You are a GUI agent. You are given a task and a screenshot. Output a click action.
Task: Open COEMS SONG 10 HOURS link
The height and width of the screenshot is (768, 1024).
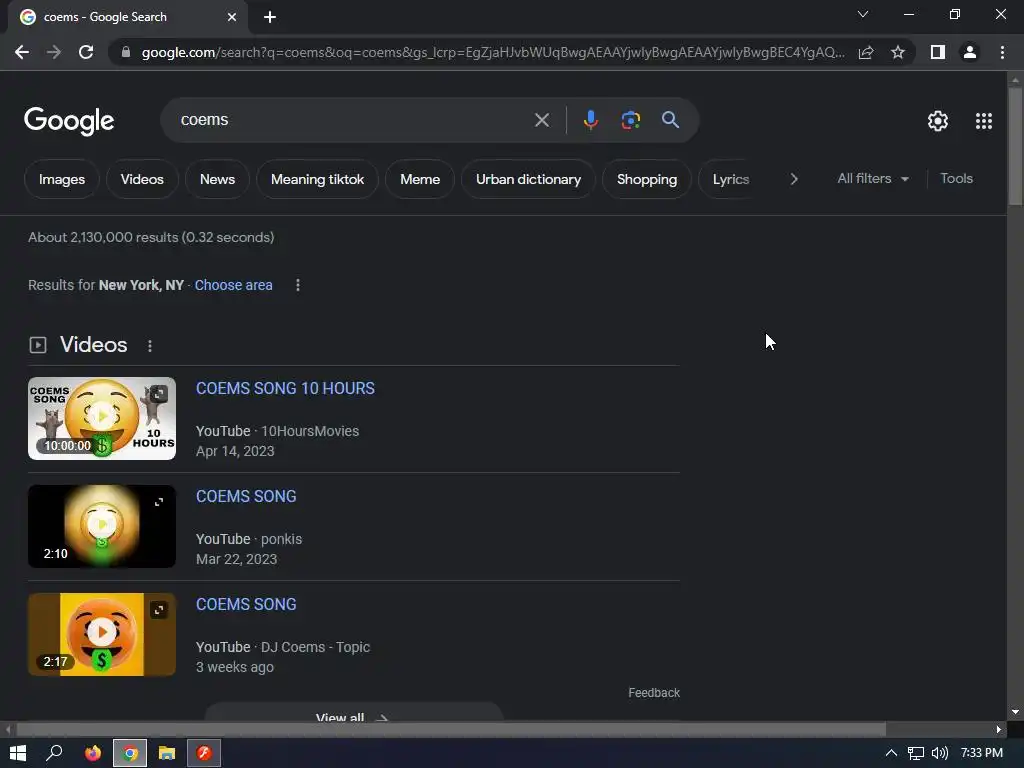tap(285, 389)
